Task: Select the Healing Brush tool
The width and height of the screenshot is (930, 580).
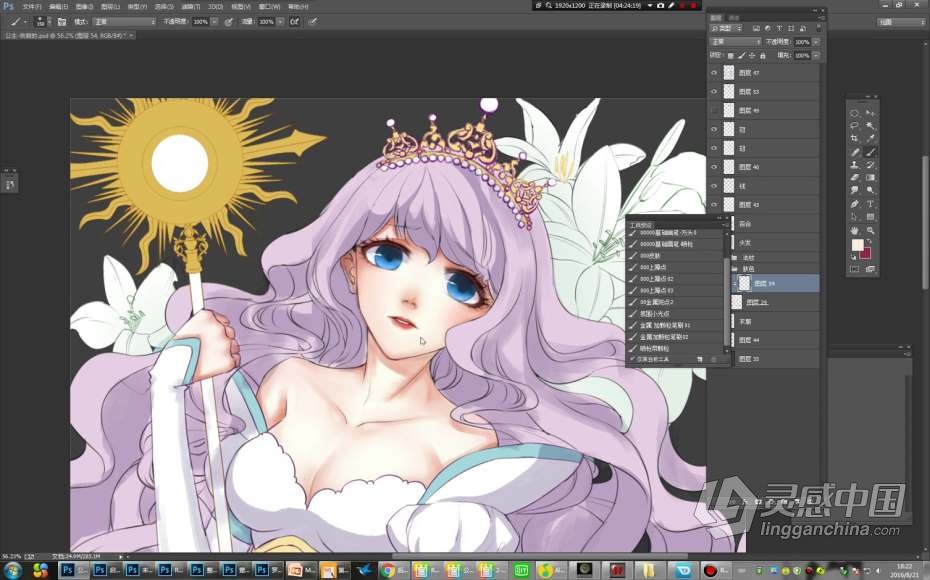Action: (x=855, y=152)
